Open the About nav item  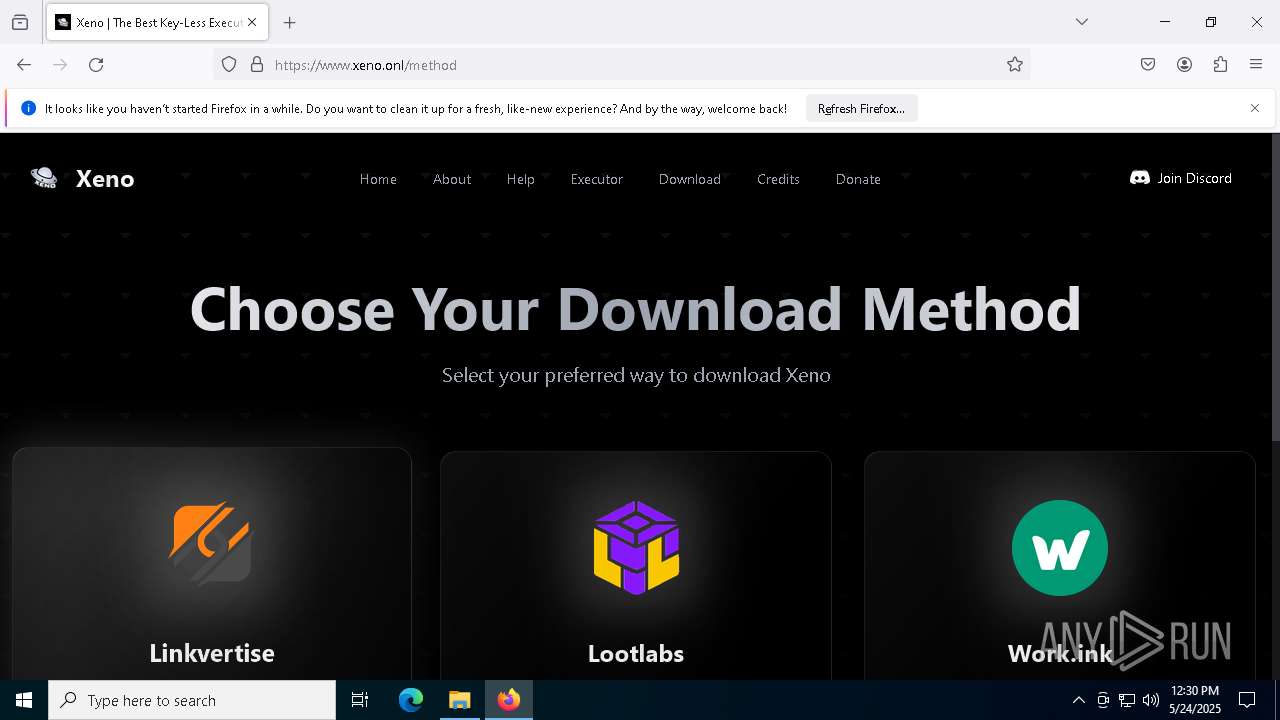pyautogui.click(x=452, y=179)
